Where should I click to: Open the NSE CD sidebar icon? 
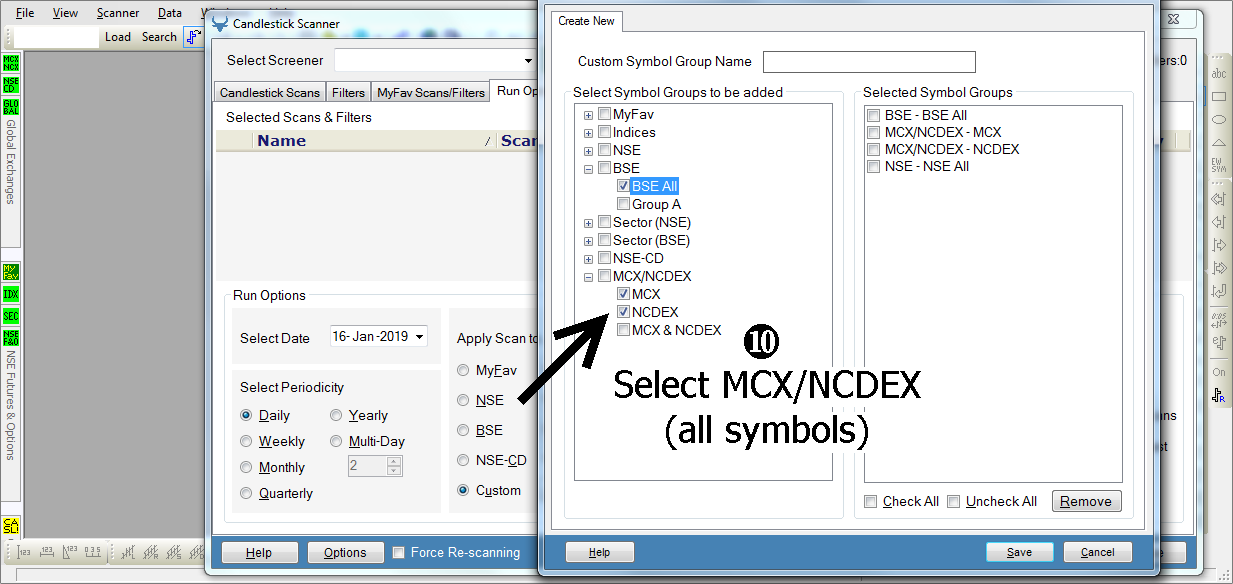click(x=11, y=84)
